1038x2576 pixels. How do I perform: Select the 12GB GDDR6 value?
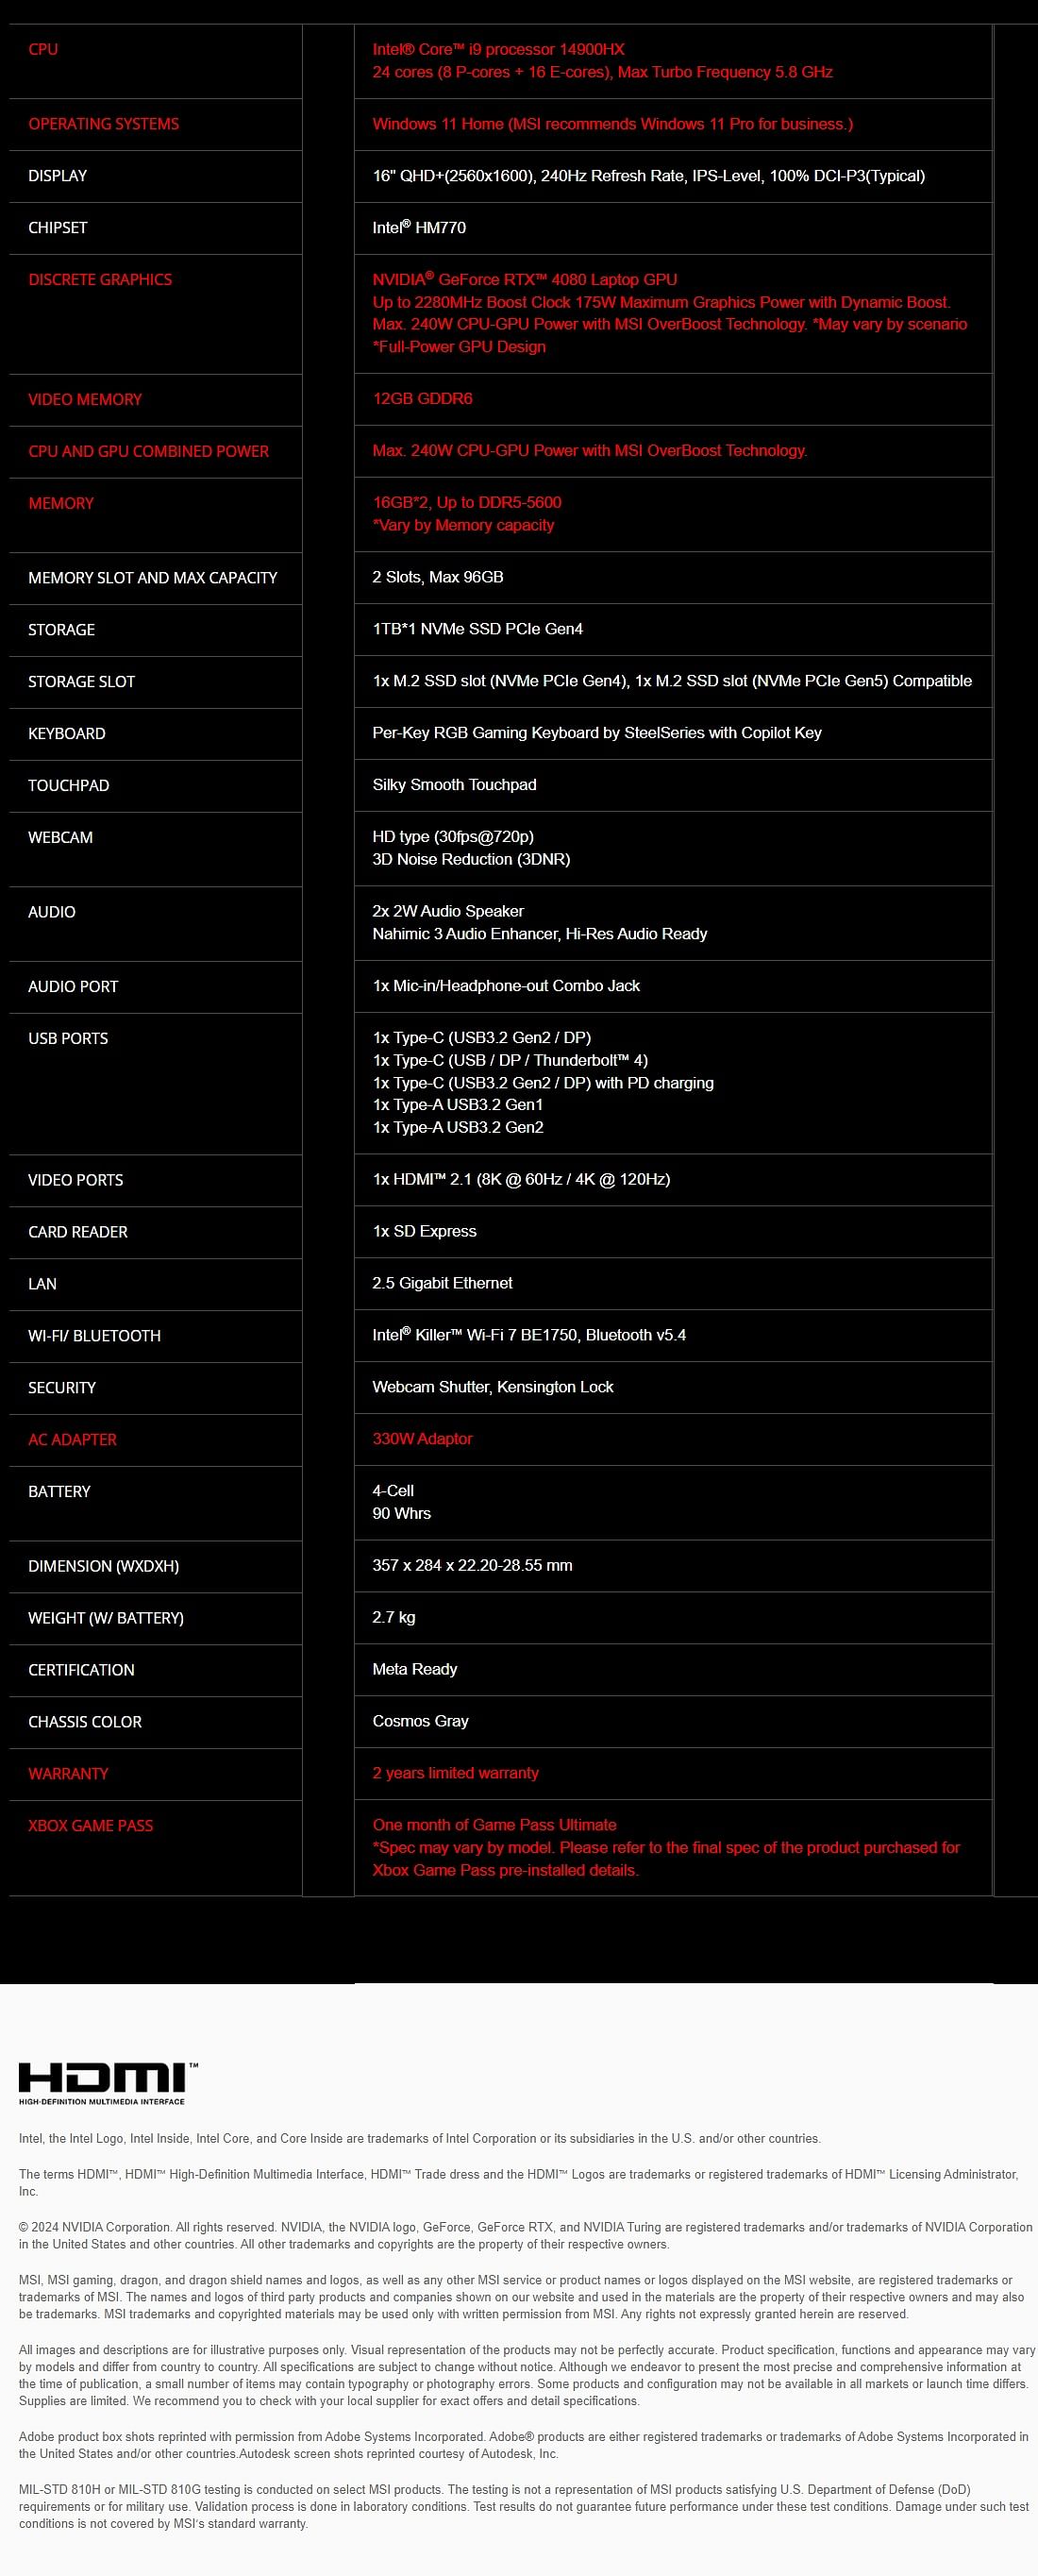[423, 398]
